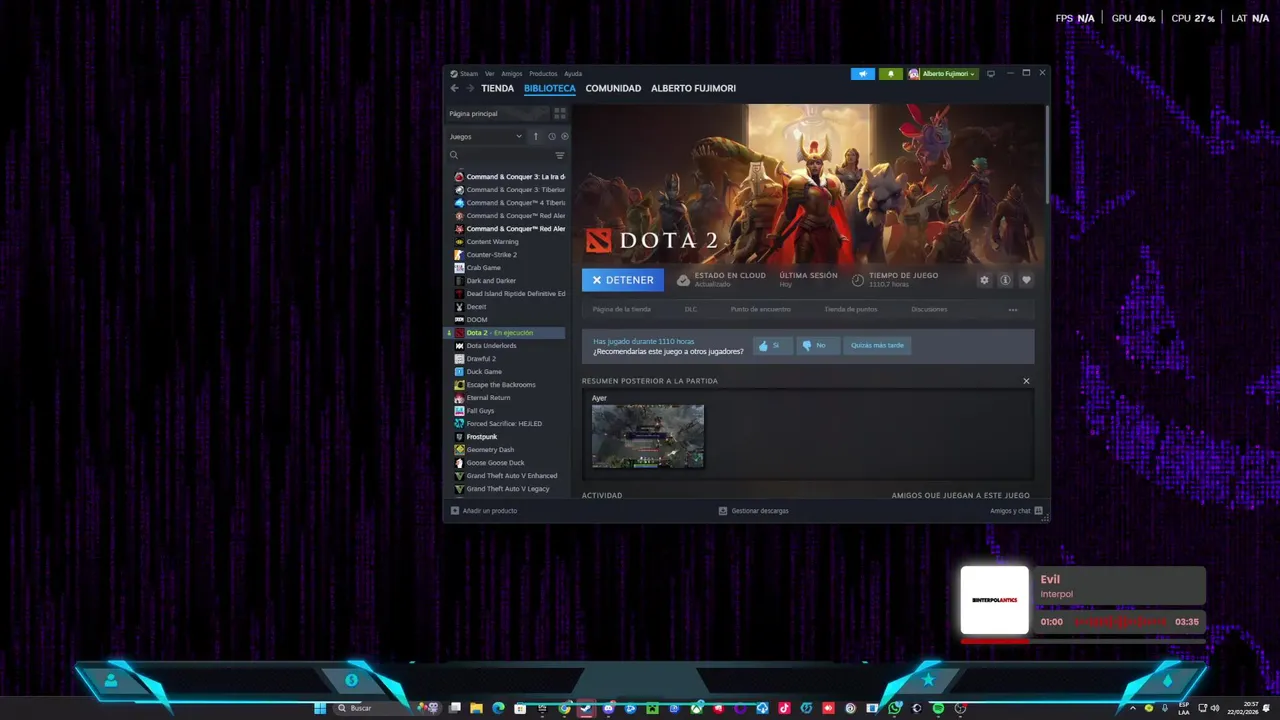Open Alberto Fujimori account dropdown
The image size is (1280, 720).
942,74
